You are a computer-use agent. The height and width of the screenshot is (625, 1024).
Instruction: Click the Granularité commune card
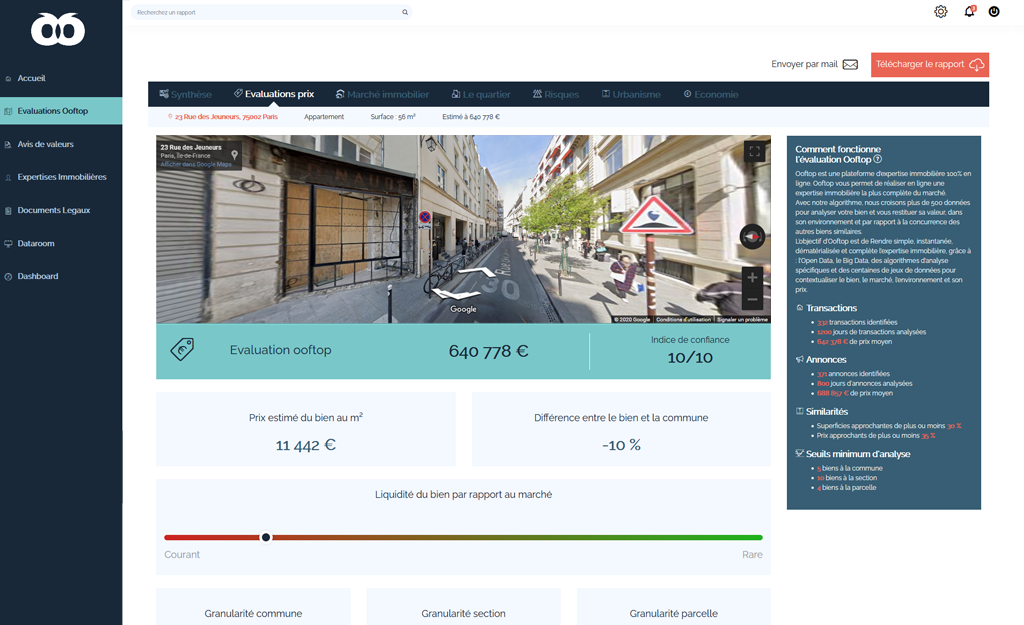[253, 607]
